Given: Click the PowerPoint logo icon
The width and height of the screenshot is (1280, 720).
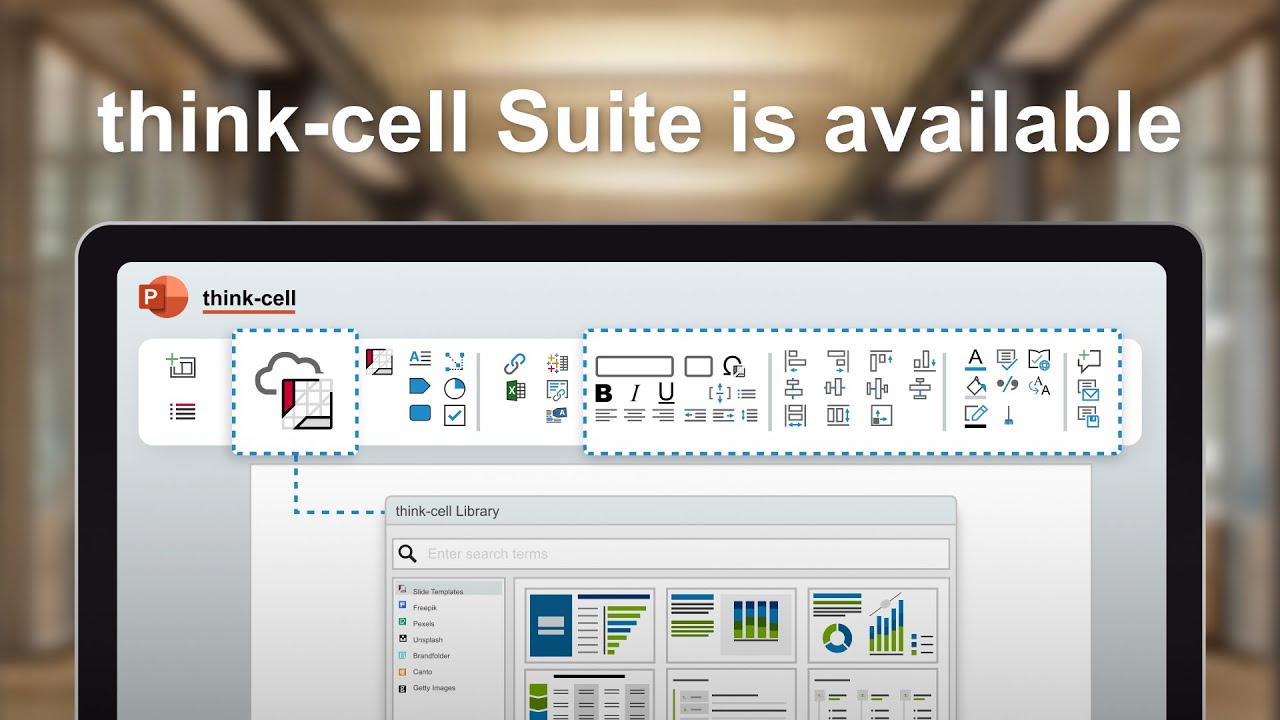Looking at the screenshot, I should [164, 297].
